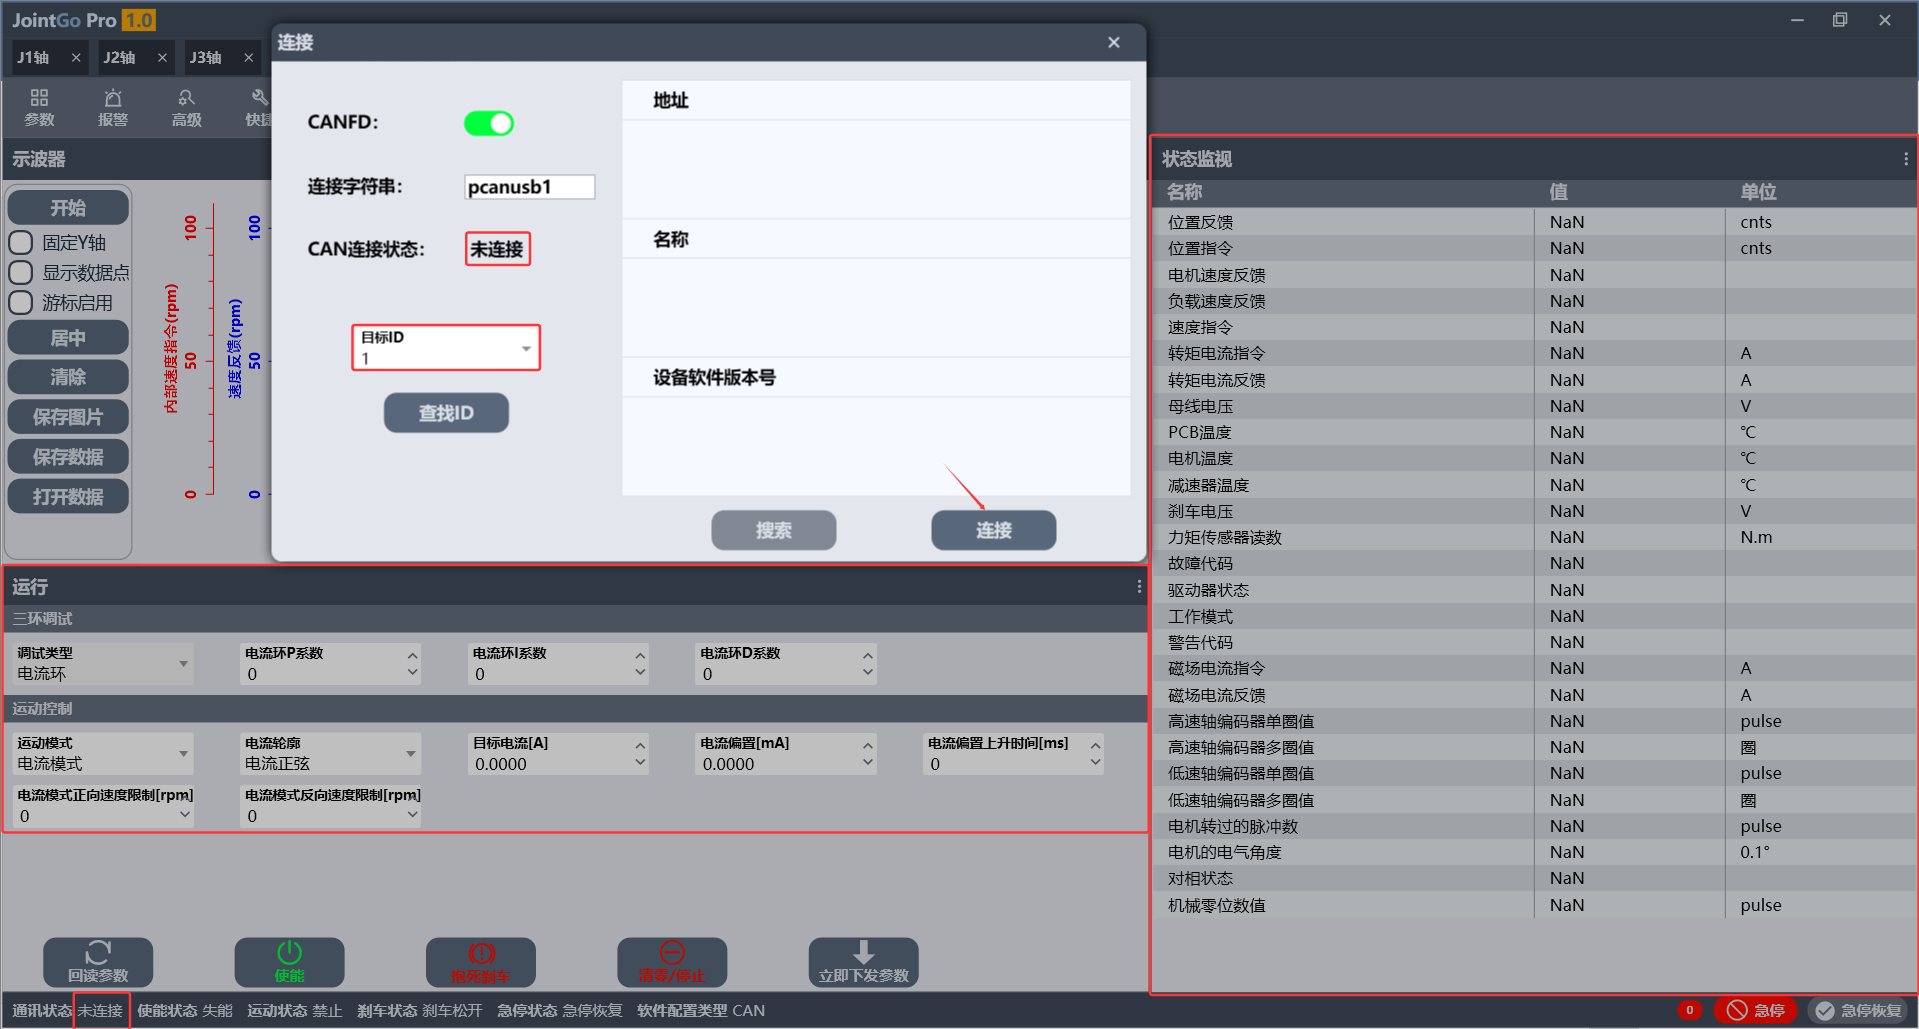Minimize the JointGo Pro window

click(1797, 20)
